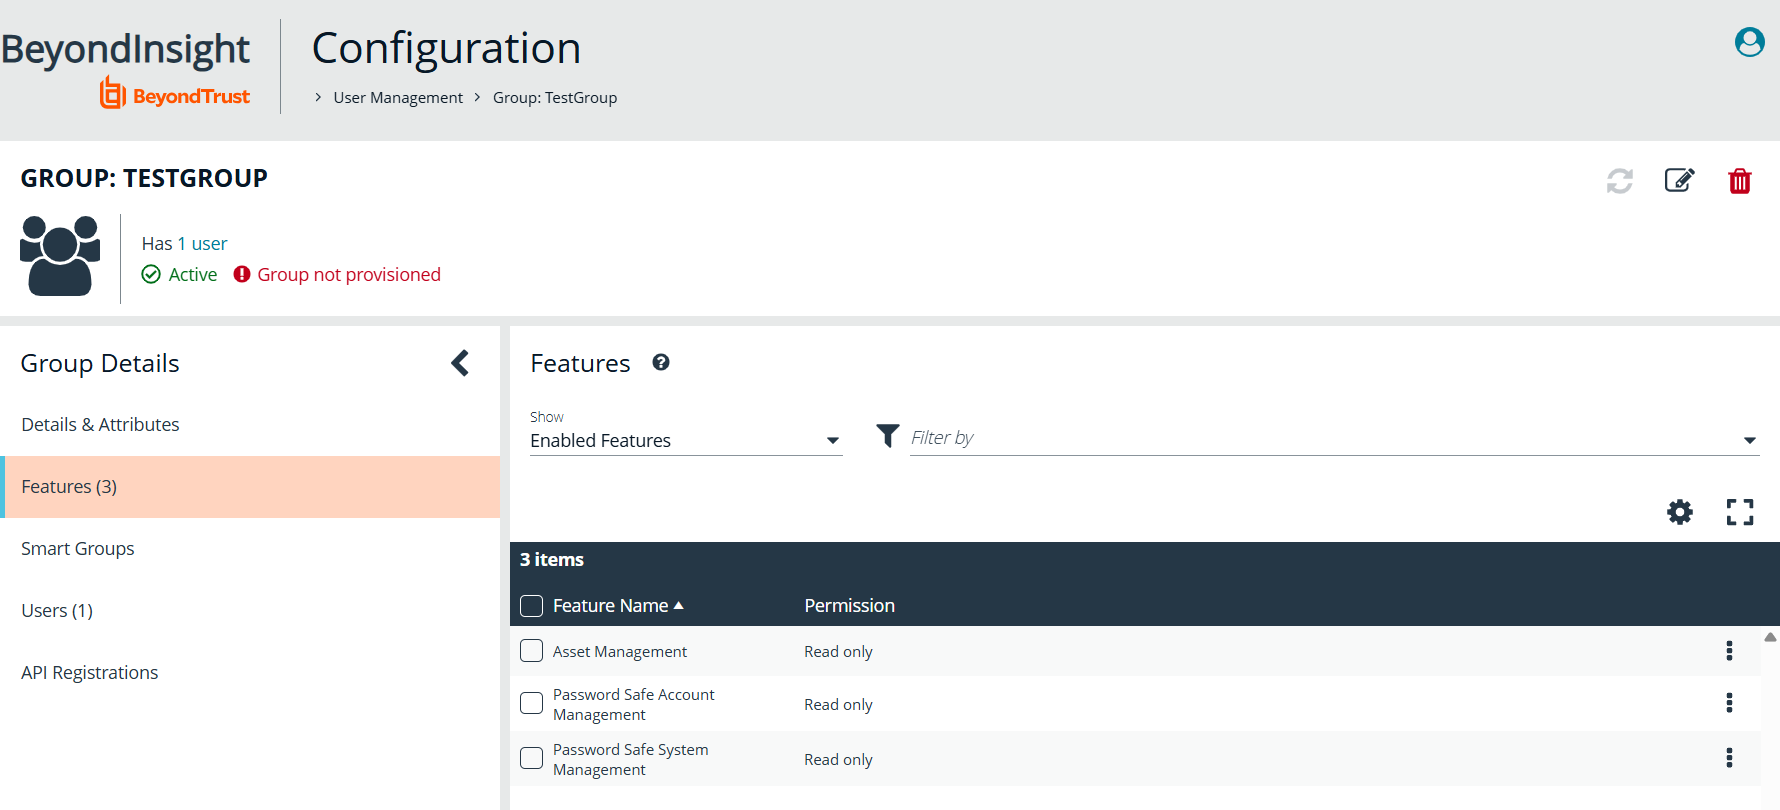This screenshot has height=810, width=1780.
Task: Open Asset Management row actions menu
Action: click(1728, 651)
